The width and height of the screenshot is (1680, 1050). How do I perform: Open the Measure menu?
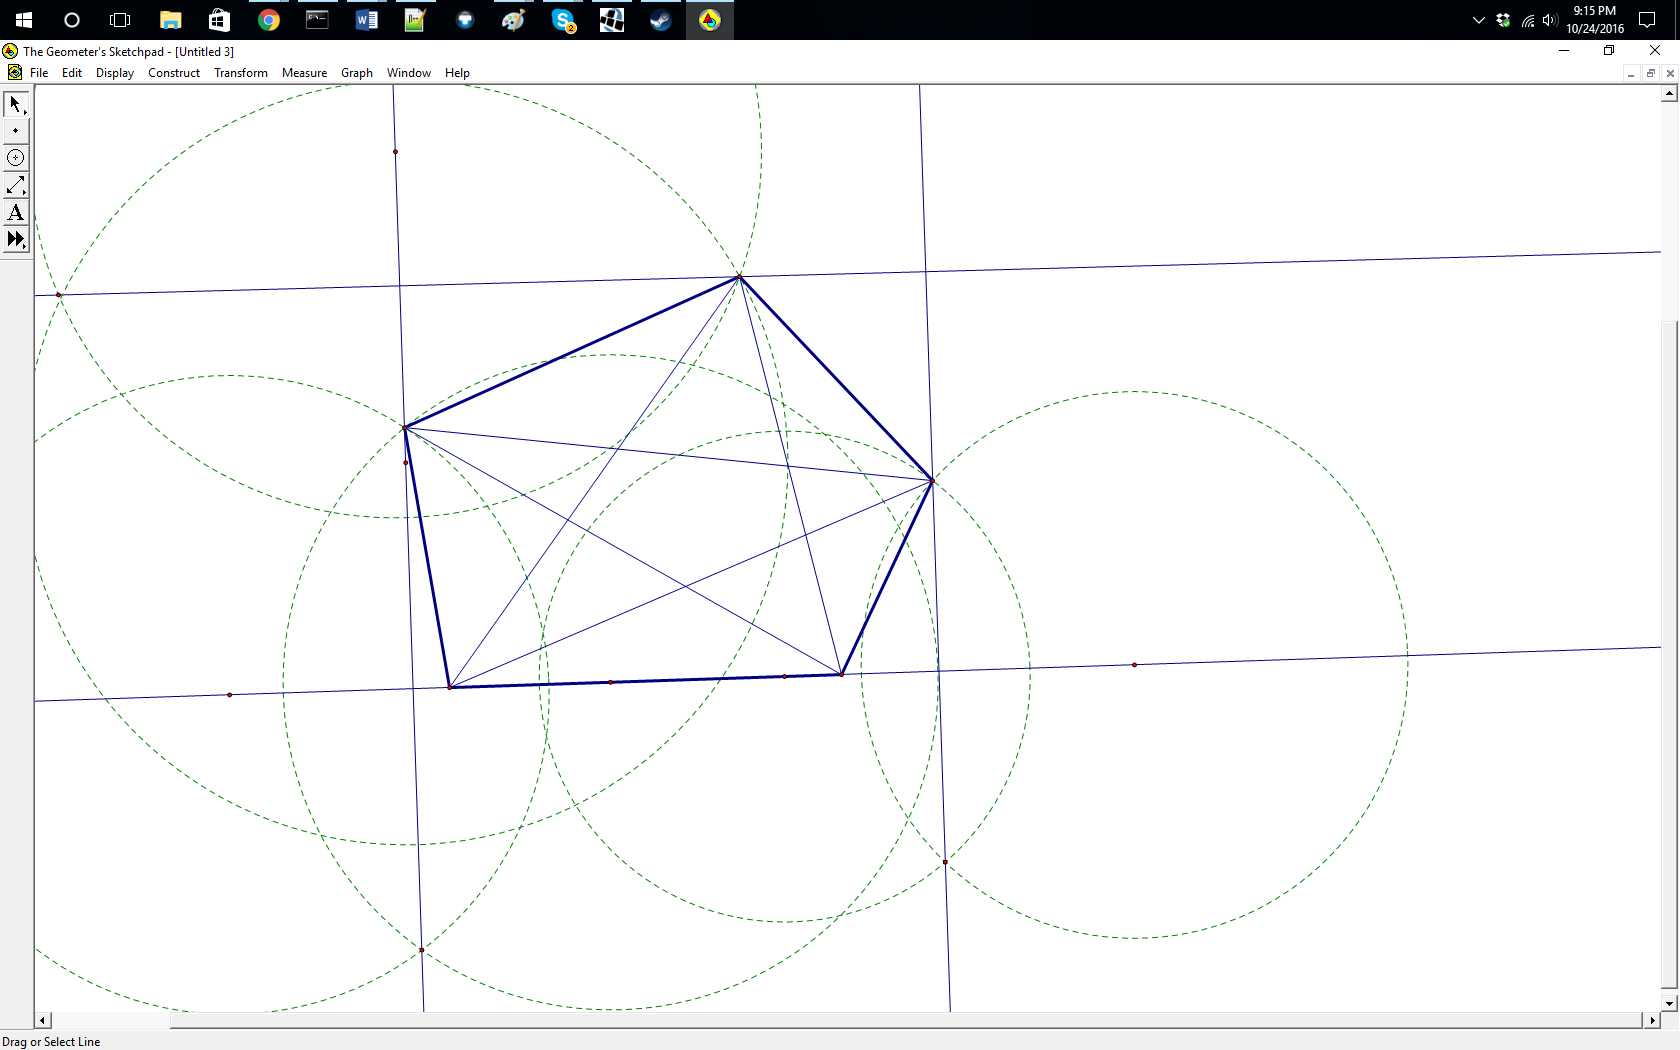click(x=304, y=73)
